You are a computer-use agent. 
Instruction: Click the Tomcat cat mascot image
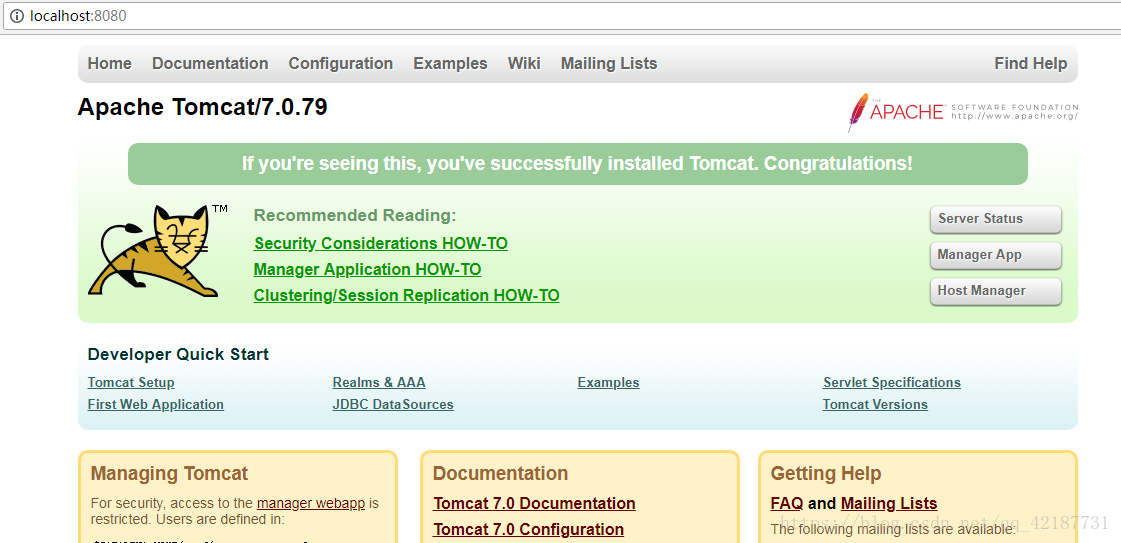click(157, 251)
